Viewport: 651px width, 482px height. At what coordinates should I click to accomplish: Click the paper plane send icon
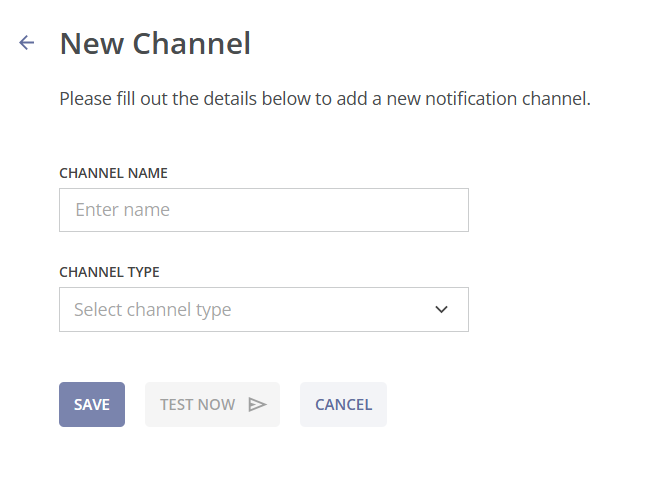tap(257, 404)
